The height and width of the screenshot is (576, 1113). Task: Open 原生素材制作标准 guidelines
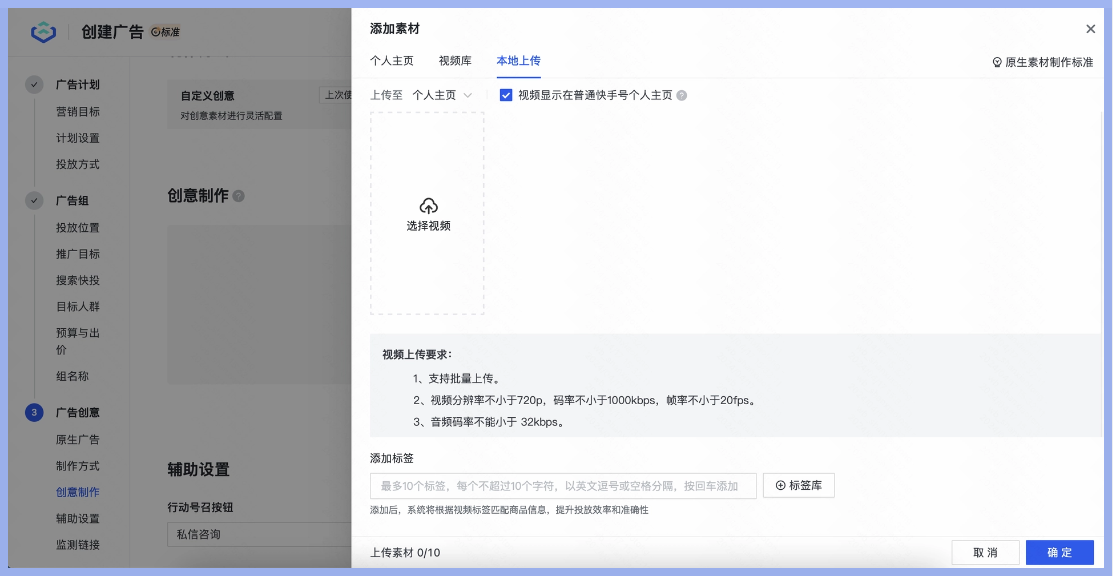pyautogui.click(x=1047, y=61)
